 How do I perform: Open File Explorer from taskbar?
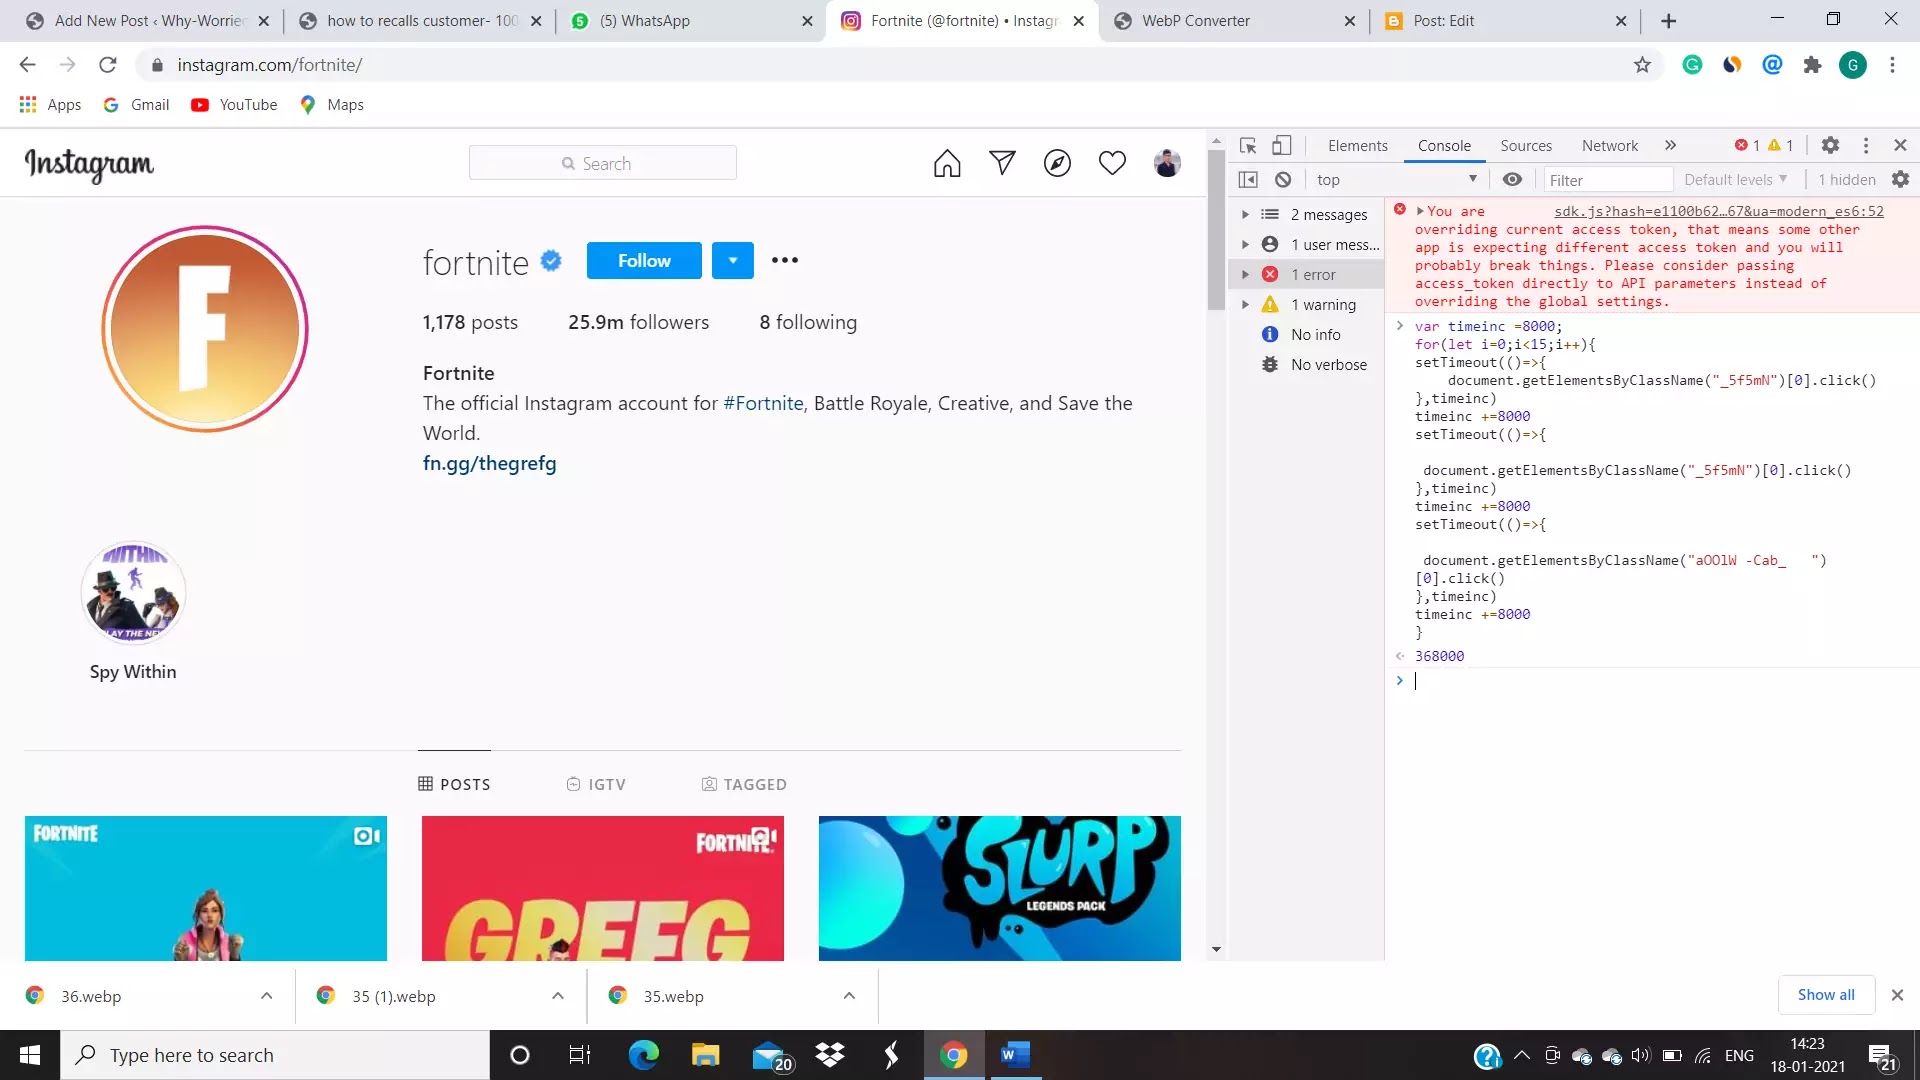point(705,1055)
